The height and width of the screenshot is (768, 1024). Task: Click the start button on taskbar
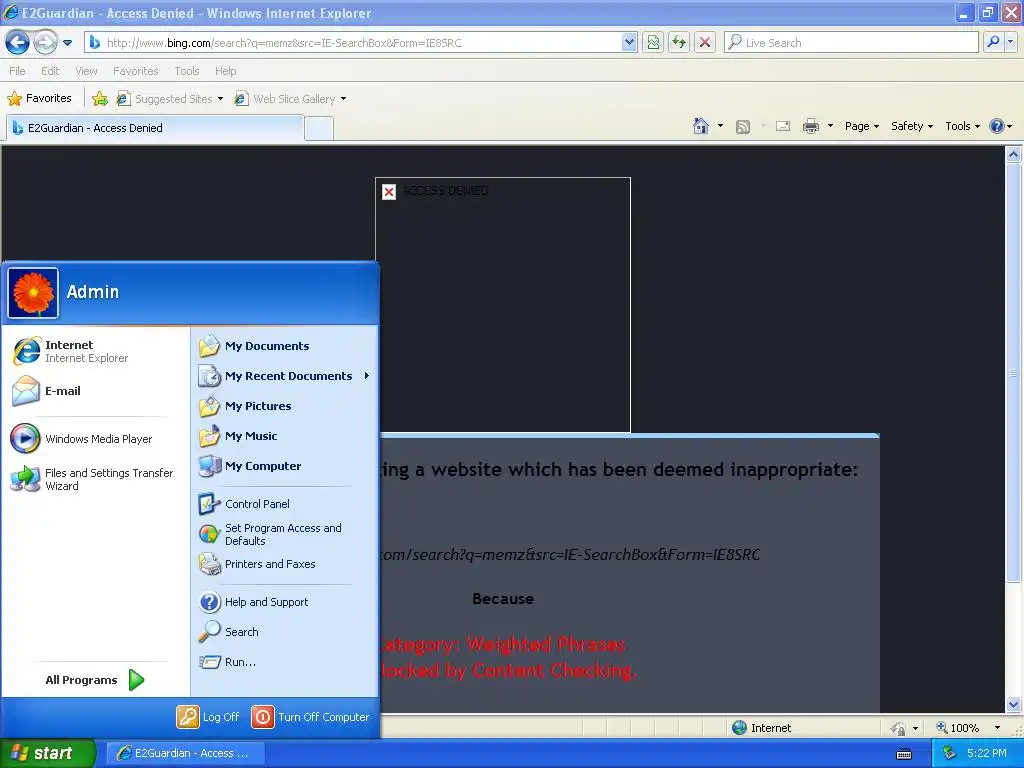coord(48,753)
